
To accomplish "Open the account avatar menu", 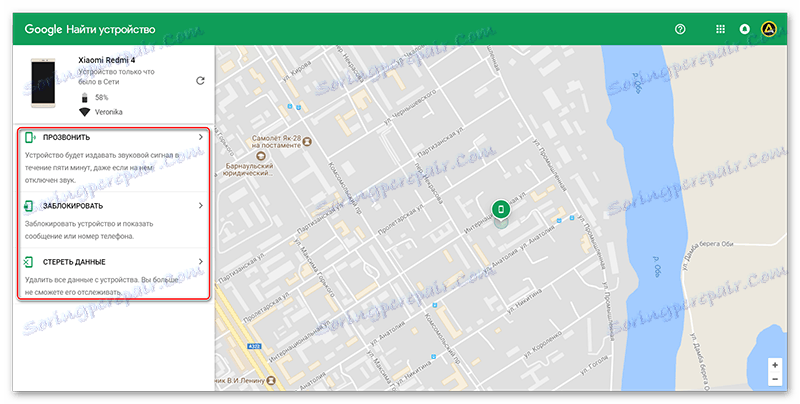I will (768, 29).
